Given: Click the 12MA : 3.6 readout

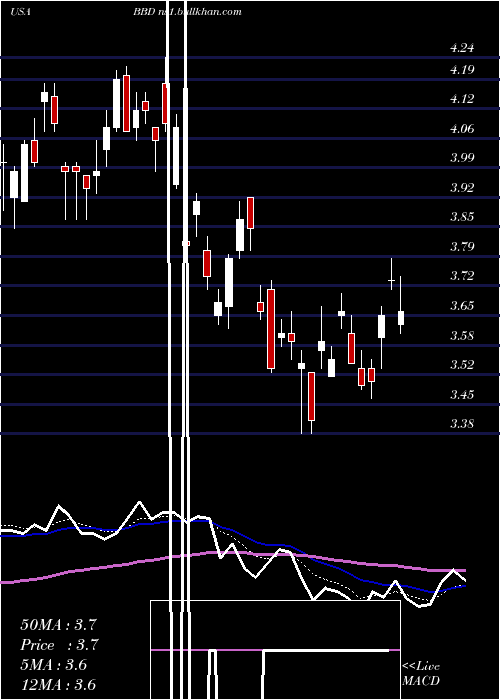Looking at the screenshot, I should [x=58, y=684].
